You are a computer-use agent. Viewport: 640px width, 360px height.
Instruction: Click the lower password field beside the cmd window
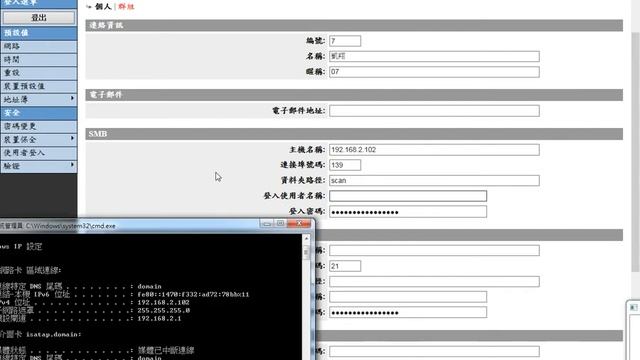408,313
